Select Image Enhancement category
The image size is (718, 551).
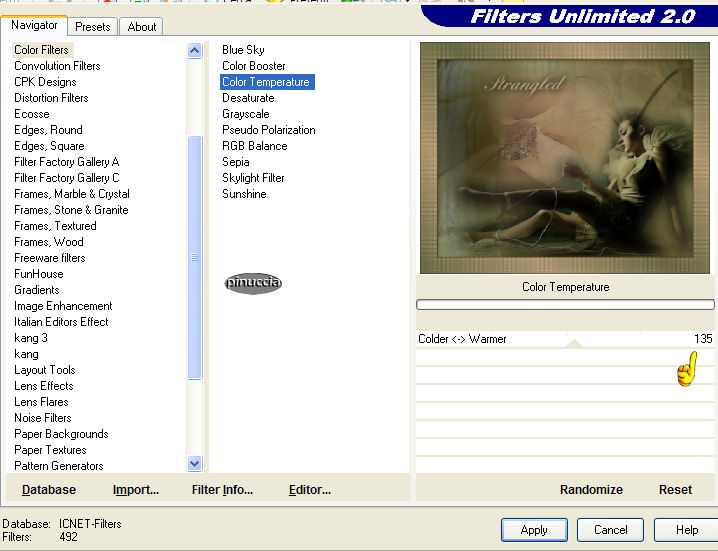(x=63, y=306)
